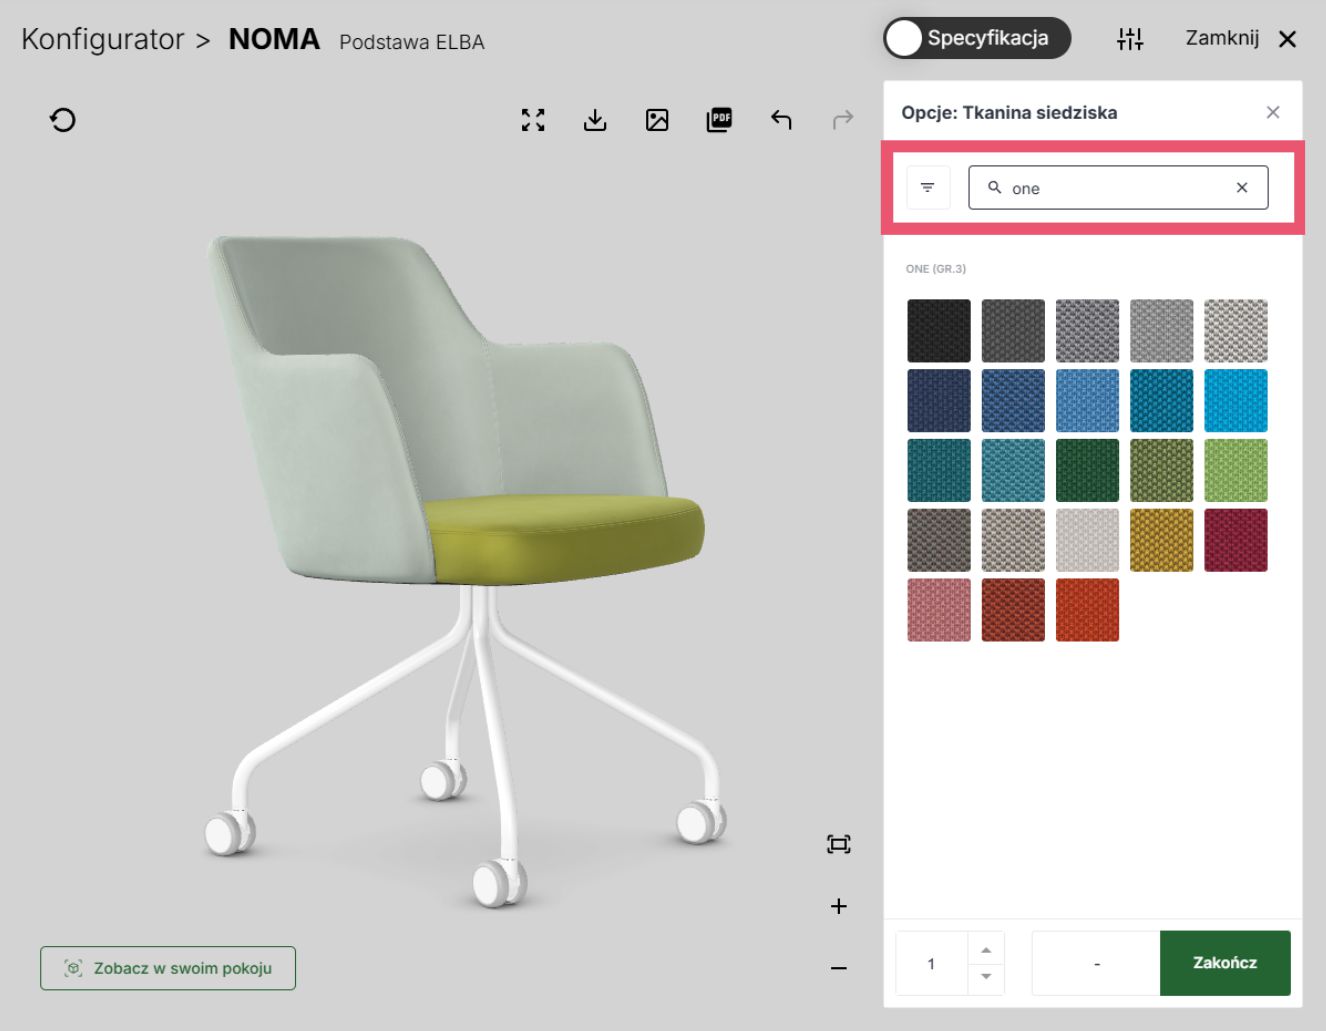Choose the light green fabric swatch
Screen dimensions: 1326x1031
coord(1236,470)
